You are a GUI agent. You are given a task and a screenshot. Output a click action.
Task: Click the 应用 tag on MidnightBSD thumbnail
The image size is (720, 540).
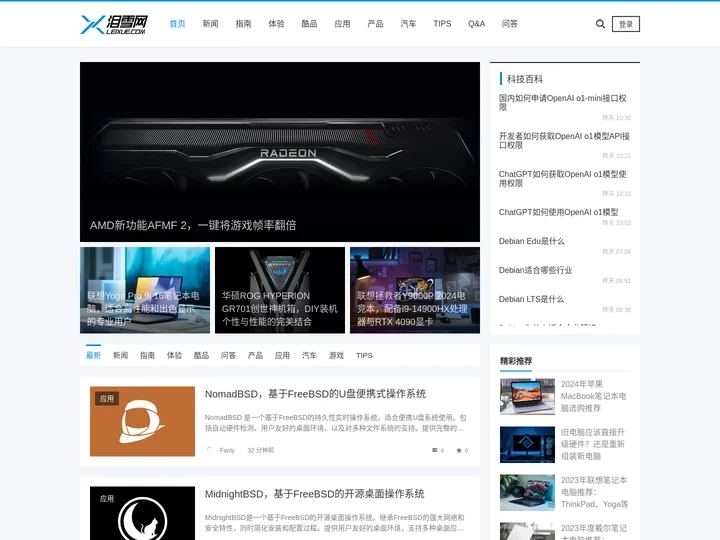pyautogui.click(x=107, y=498)
